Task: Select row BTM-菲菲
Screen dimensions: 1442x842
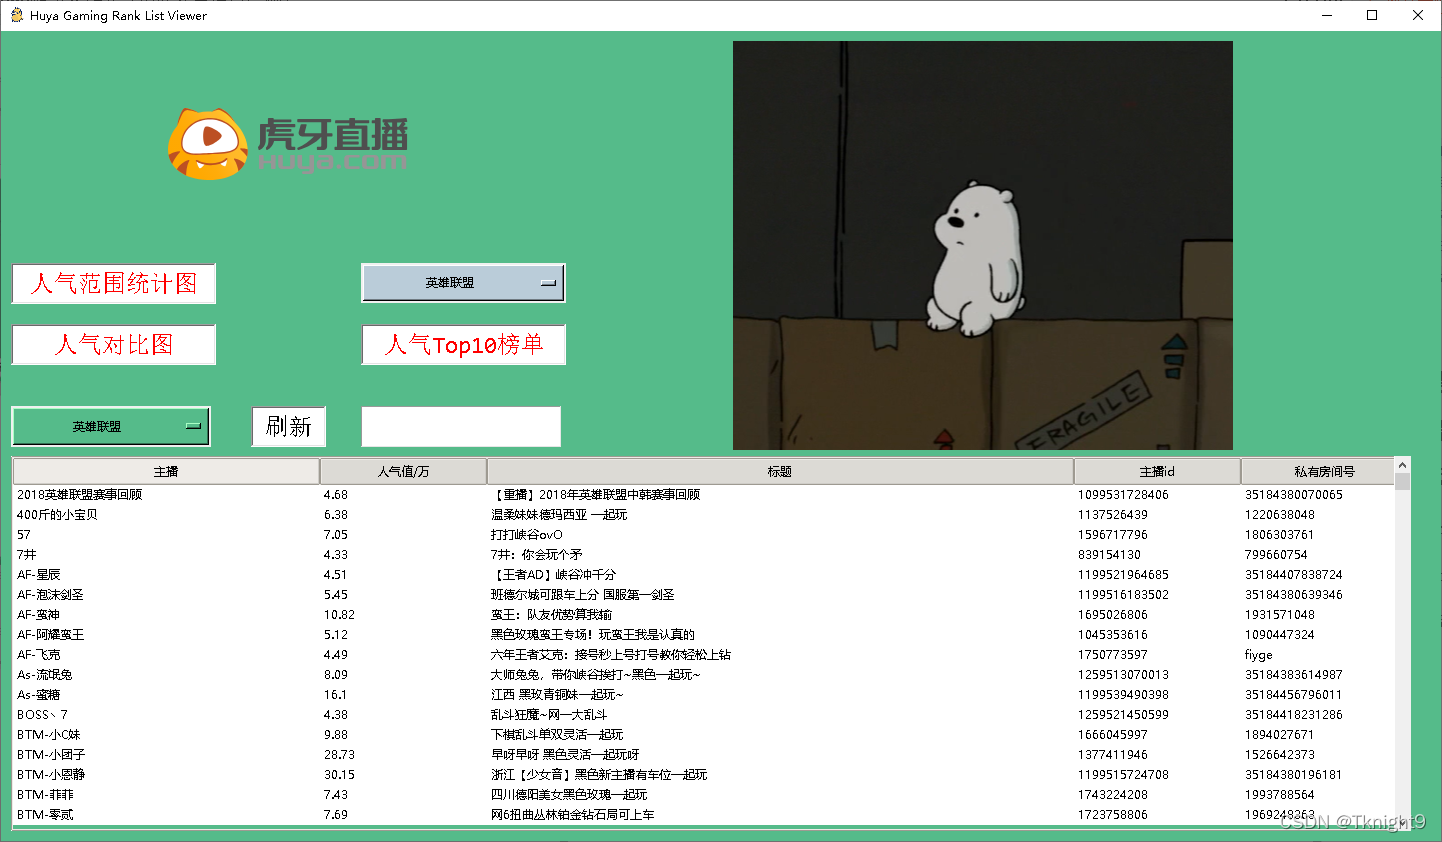Action: tap(703, 794)
